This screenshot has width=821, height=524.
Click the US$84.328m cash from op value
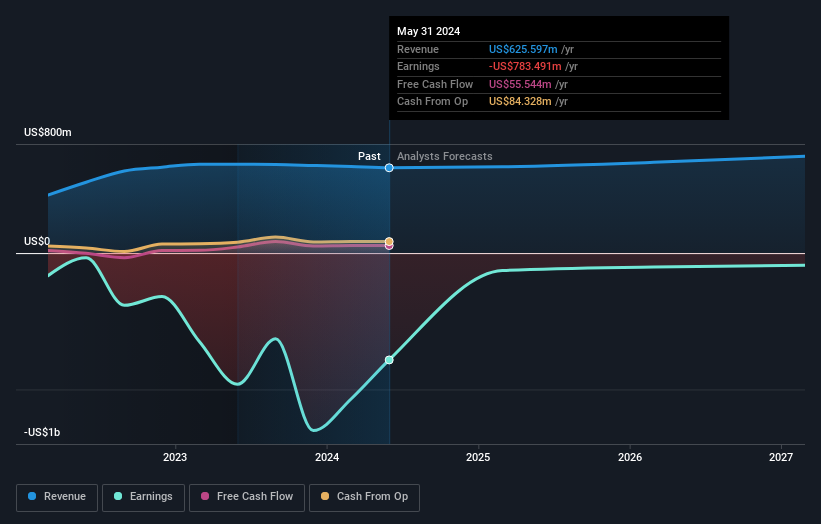(x=520, y=102)
